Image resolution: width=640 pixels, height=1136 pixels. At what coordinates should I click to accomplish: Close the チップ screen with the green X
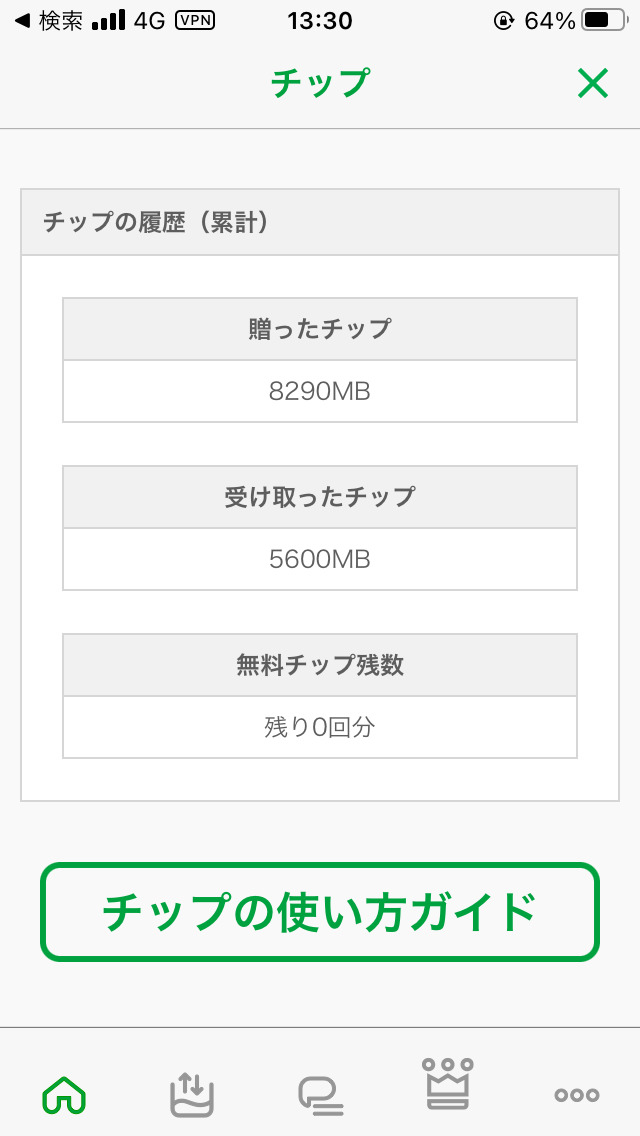593,84
